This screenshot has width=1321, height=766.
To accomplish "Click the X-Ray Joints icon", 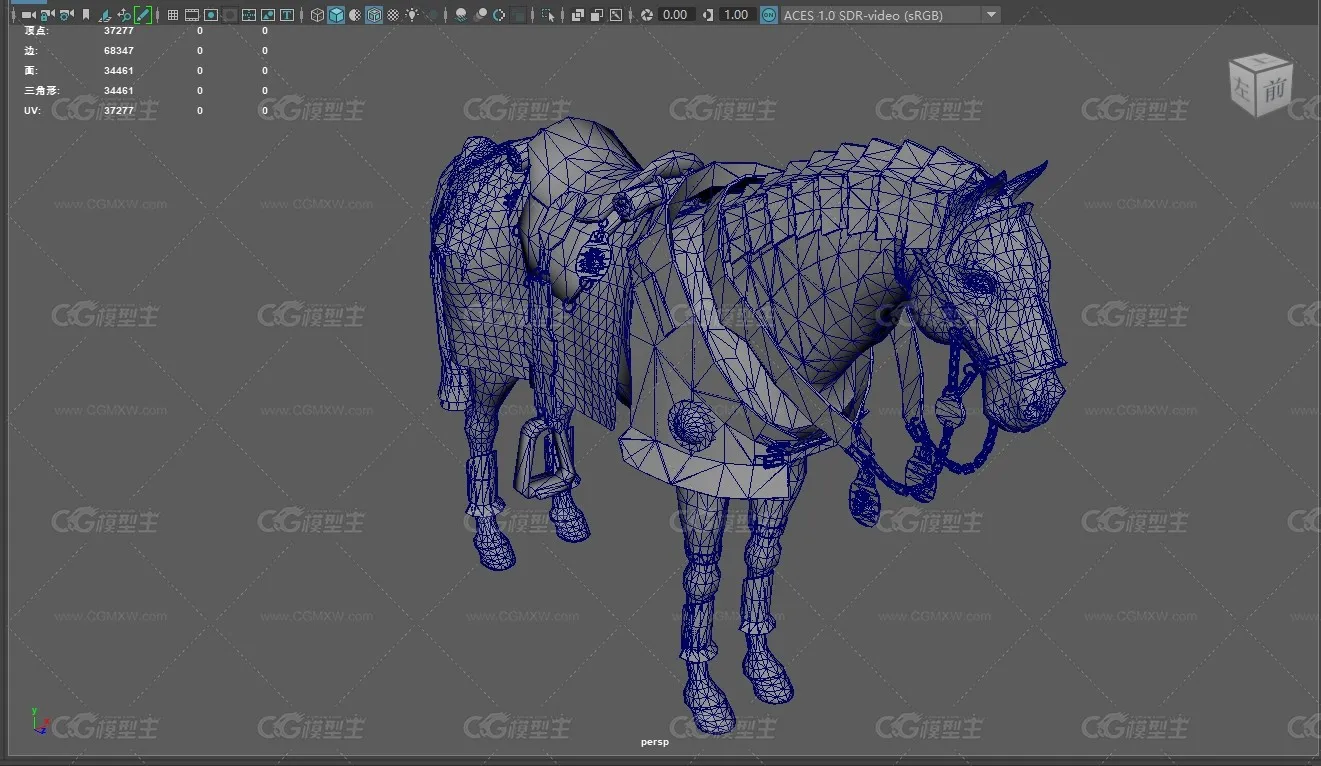I will point(616,15).
